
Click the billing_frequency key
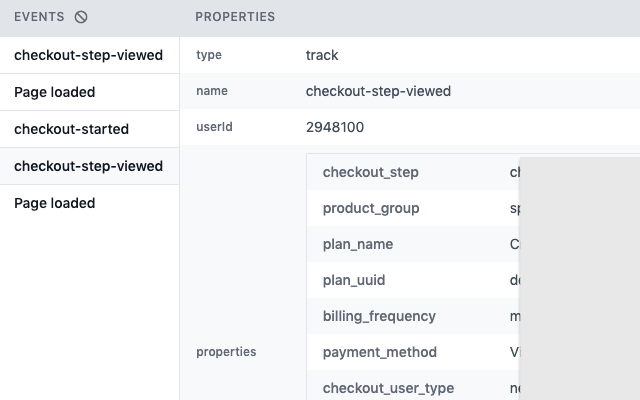point(379,316)
